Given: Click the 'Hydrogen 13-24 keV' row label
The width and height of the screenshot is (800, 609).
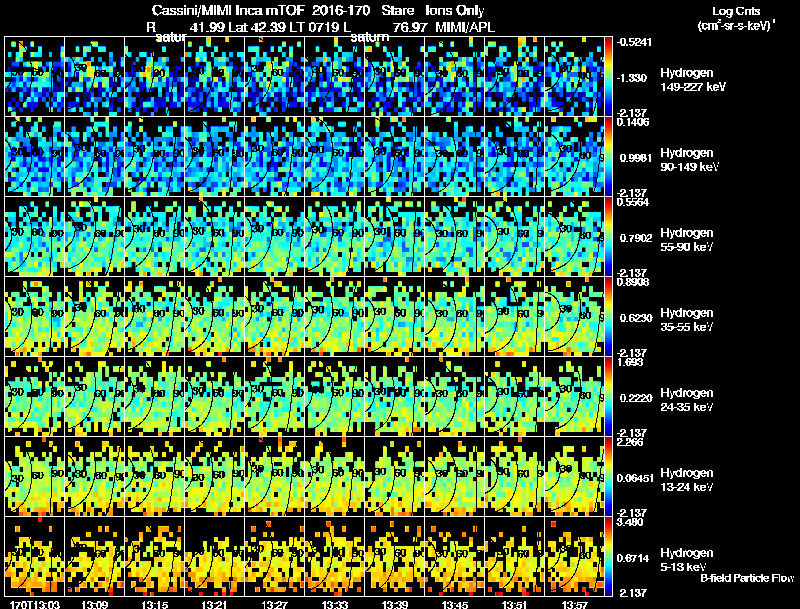Looking at the screenshot, I should [x=687, y=480].
